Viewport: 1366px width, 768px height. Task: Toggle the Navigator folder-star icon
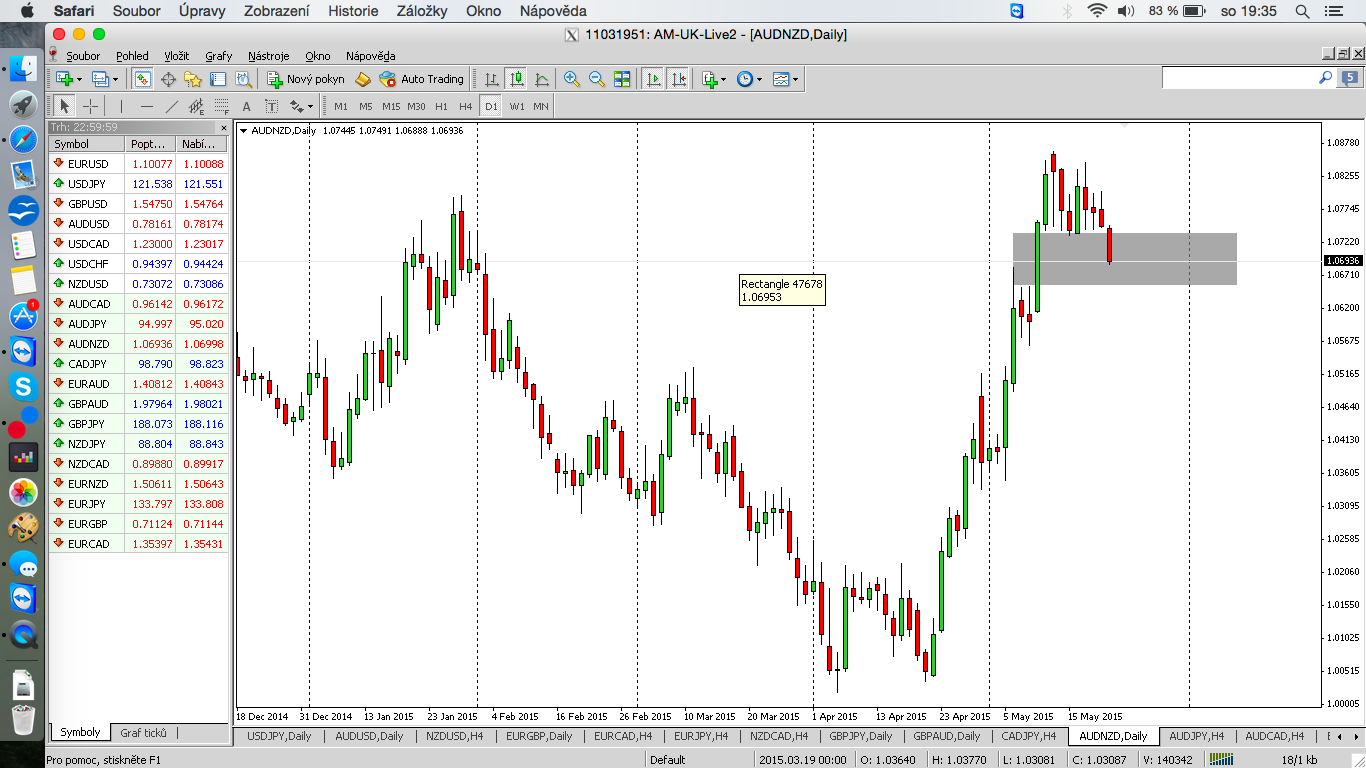click(x=193, y=79)
